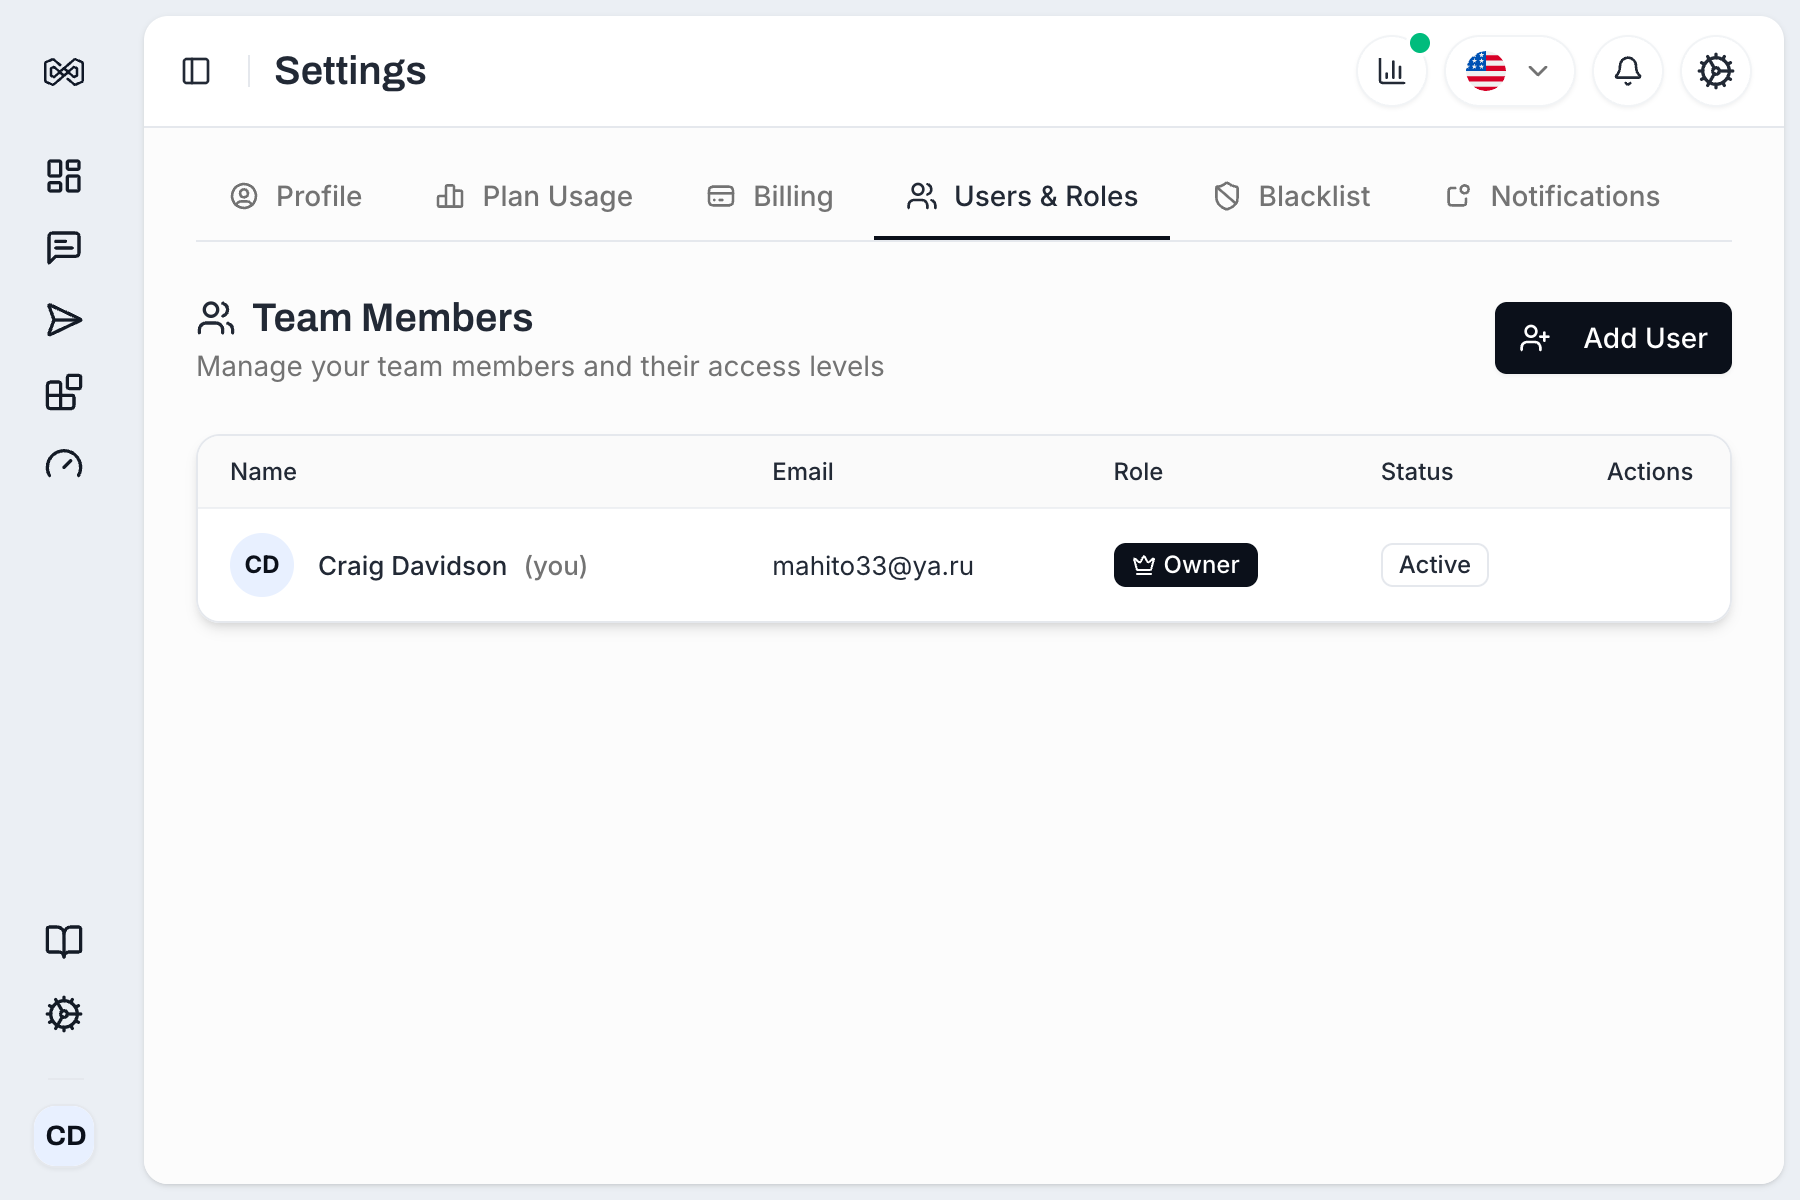Click the app logo at top left

(x=62, y=71)
